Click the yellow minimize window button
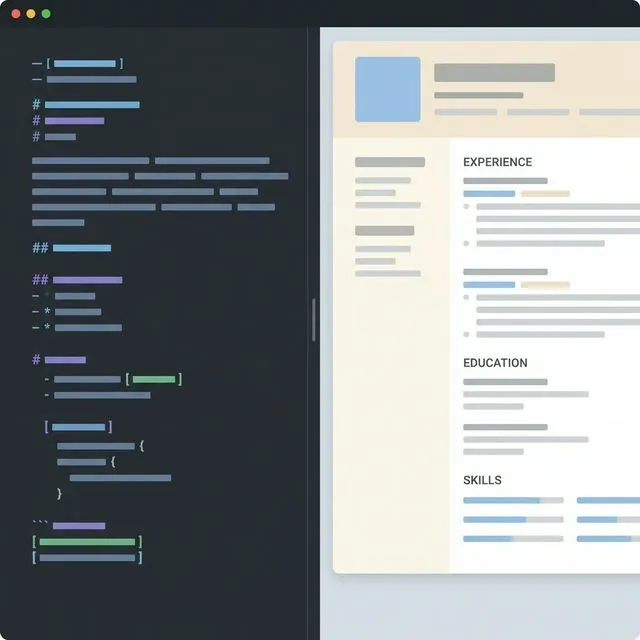The image size is (640, 640). (31, 14)
